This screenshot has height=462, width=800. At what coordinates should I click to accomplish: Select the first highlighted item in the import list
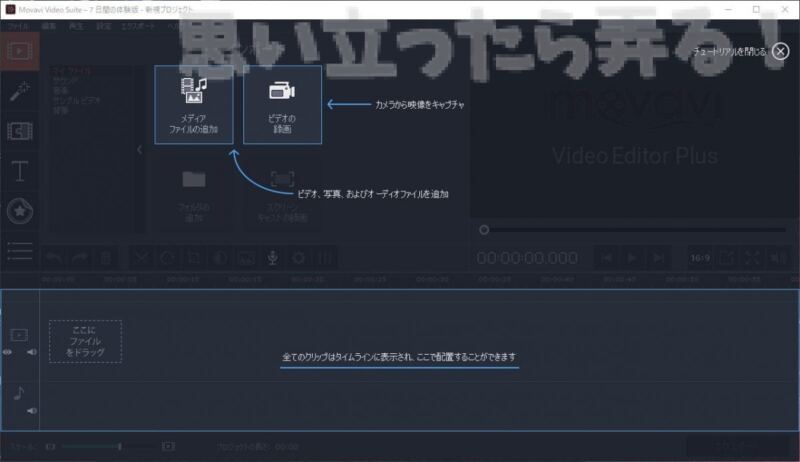pos(72,71)
